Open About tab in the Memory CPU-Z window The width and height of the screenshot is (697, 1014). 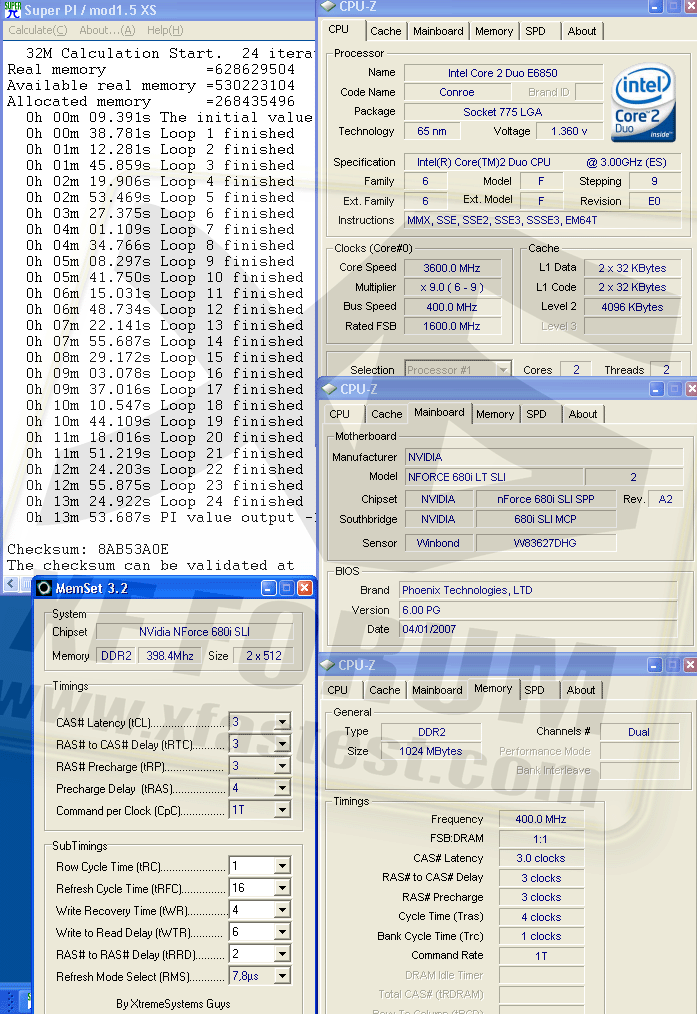point(581,690)
